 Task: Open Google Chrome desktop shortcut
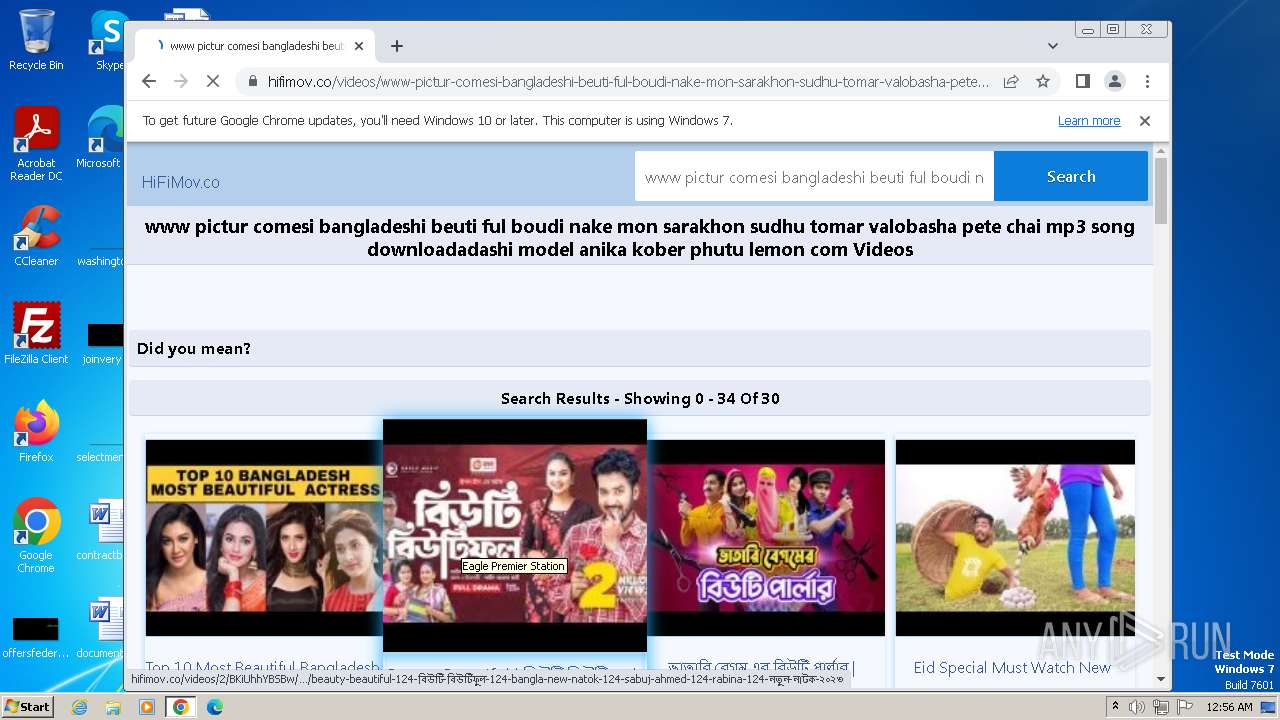[36, 535]
